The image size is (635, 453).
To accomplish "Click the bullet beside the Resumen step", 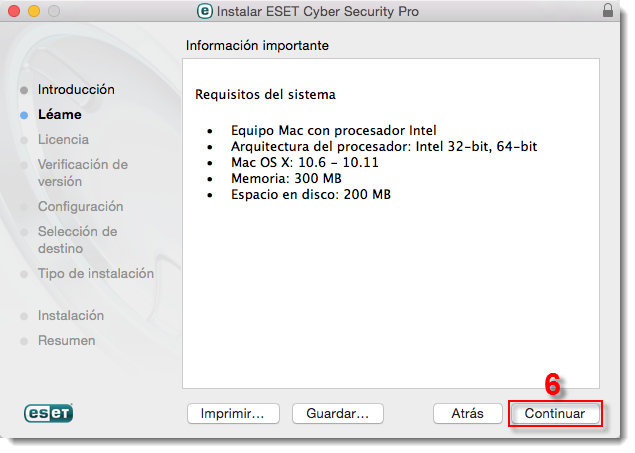I will pyautogui.click(x=24, y=341).
